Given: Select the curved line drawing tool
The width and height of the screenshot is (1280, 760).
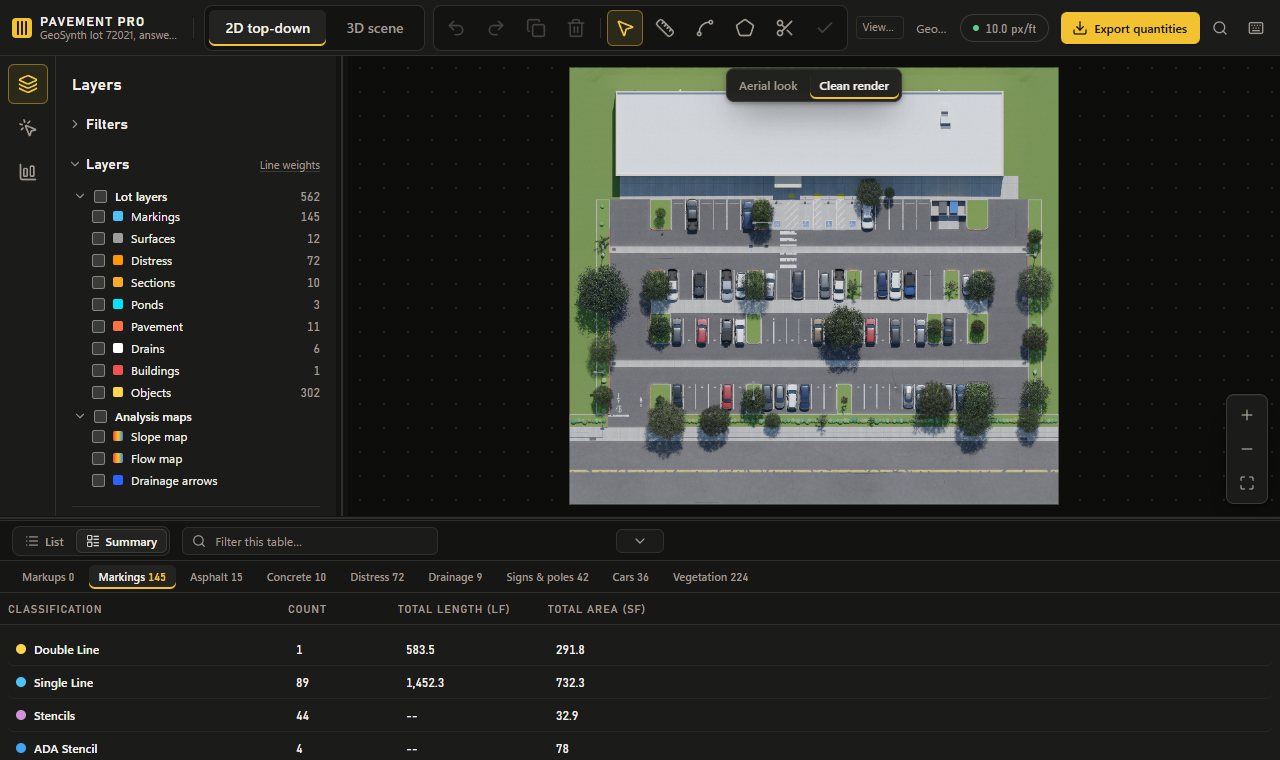Looking at the screenshot, I should (x=705, y=28).
